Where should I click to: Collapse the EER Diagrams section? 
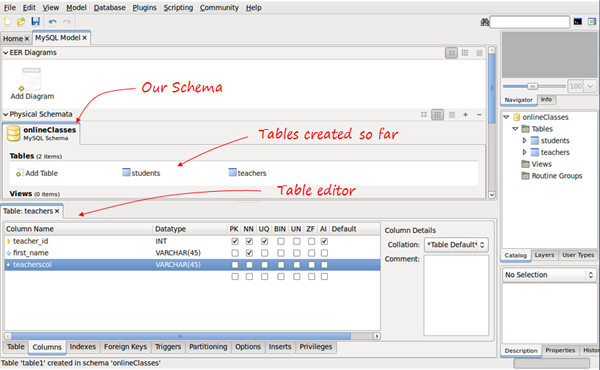pos(5,53)
